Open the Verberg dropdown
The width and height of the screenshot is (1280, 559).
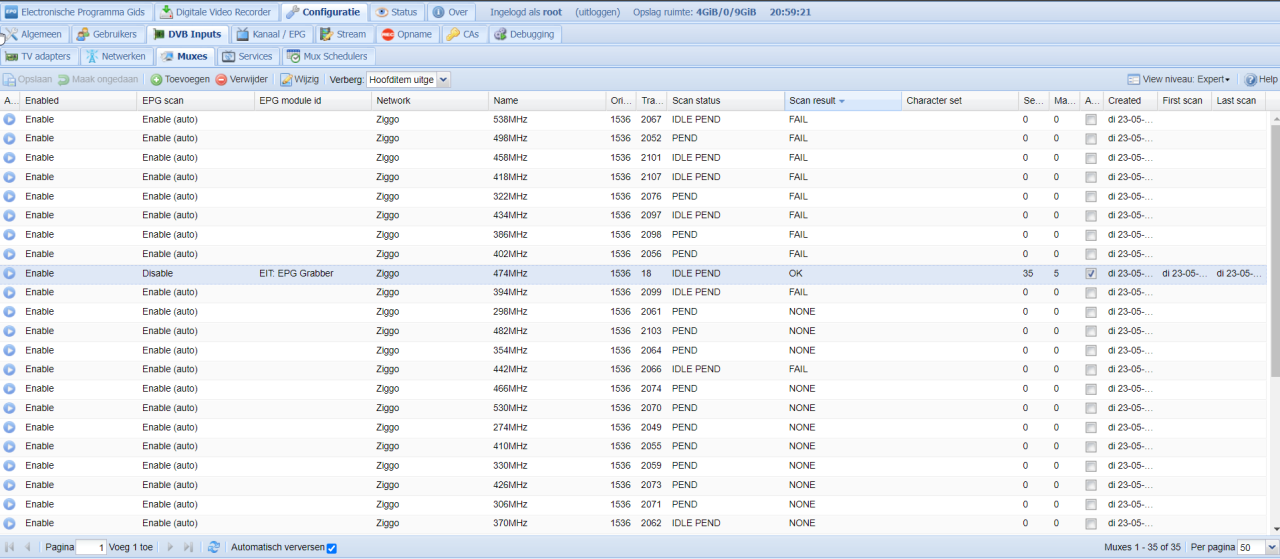tap(443, 79)
